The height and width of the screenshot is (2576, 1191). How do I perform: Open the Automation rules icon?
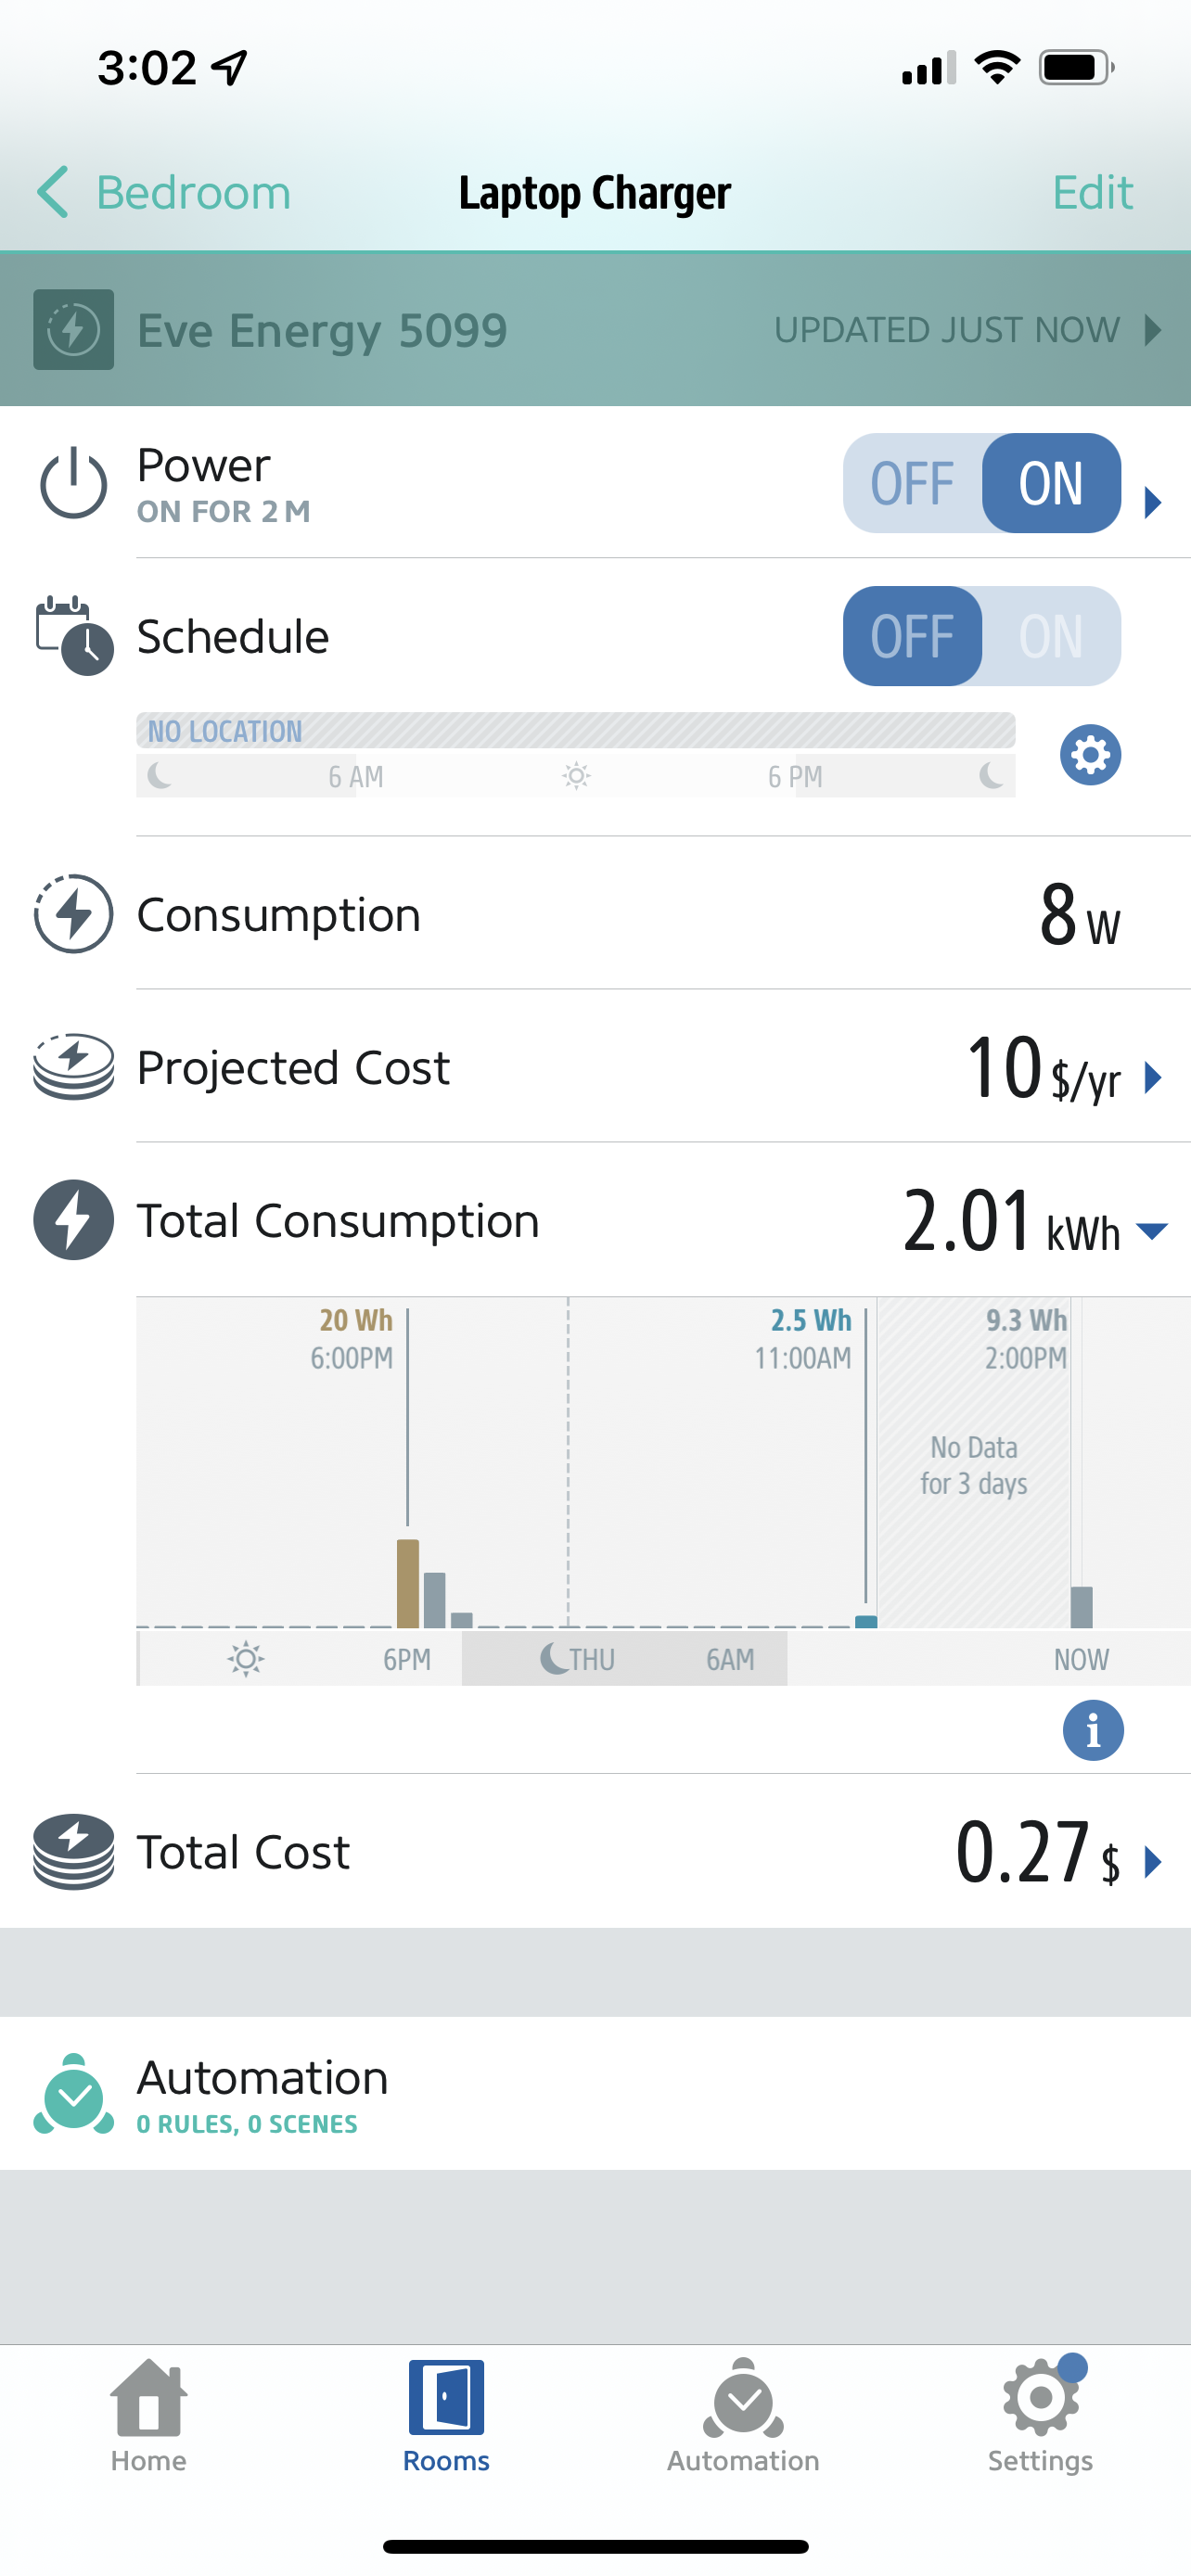73,2095
